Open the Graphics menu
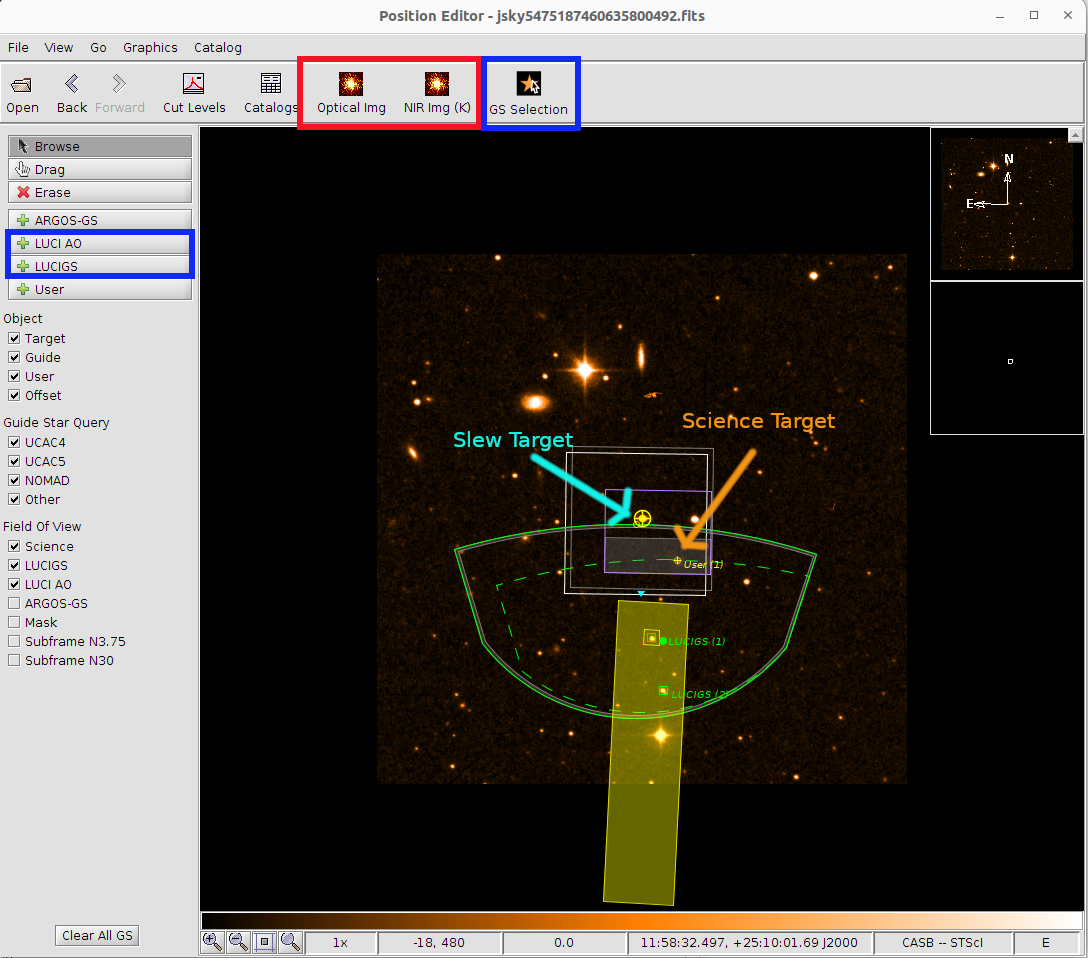This screenshot has height=958, width=1088. pyautogui.click(x=150, y=47)
